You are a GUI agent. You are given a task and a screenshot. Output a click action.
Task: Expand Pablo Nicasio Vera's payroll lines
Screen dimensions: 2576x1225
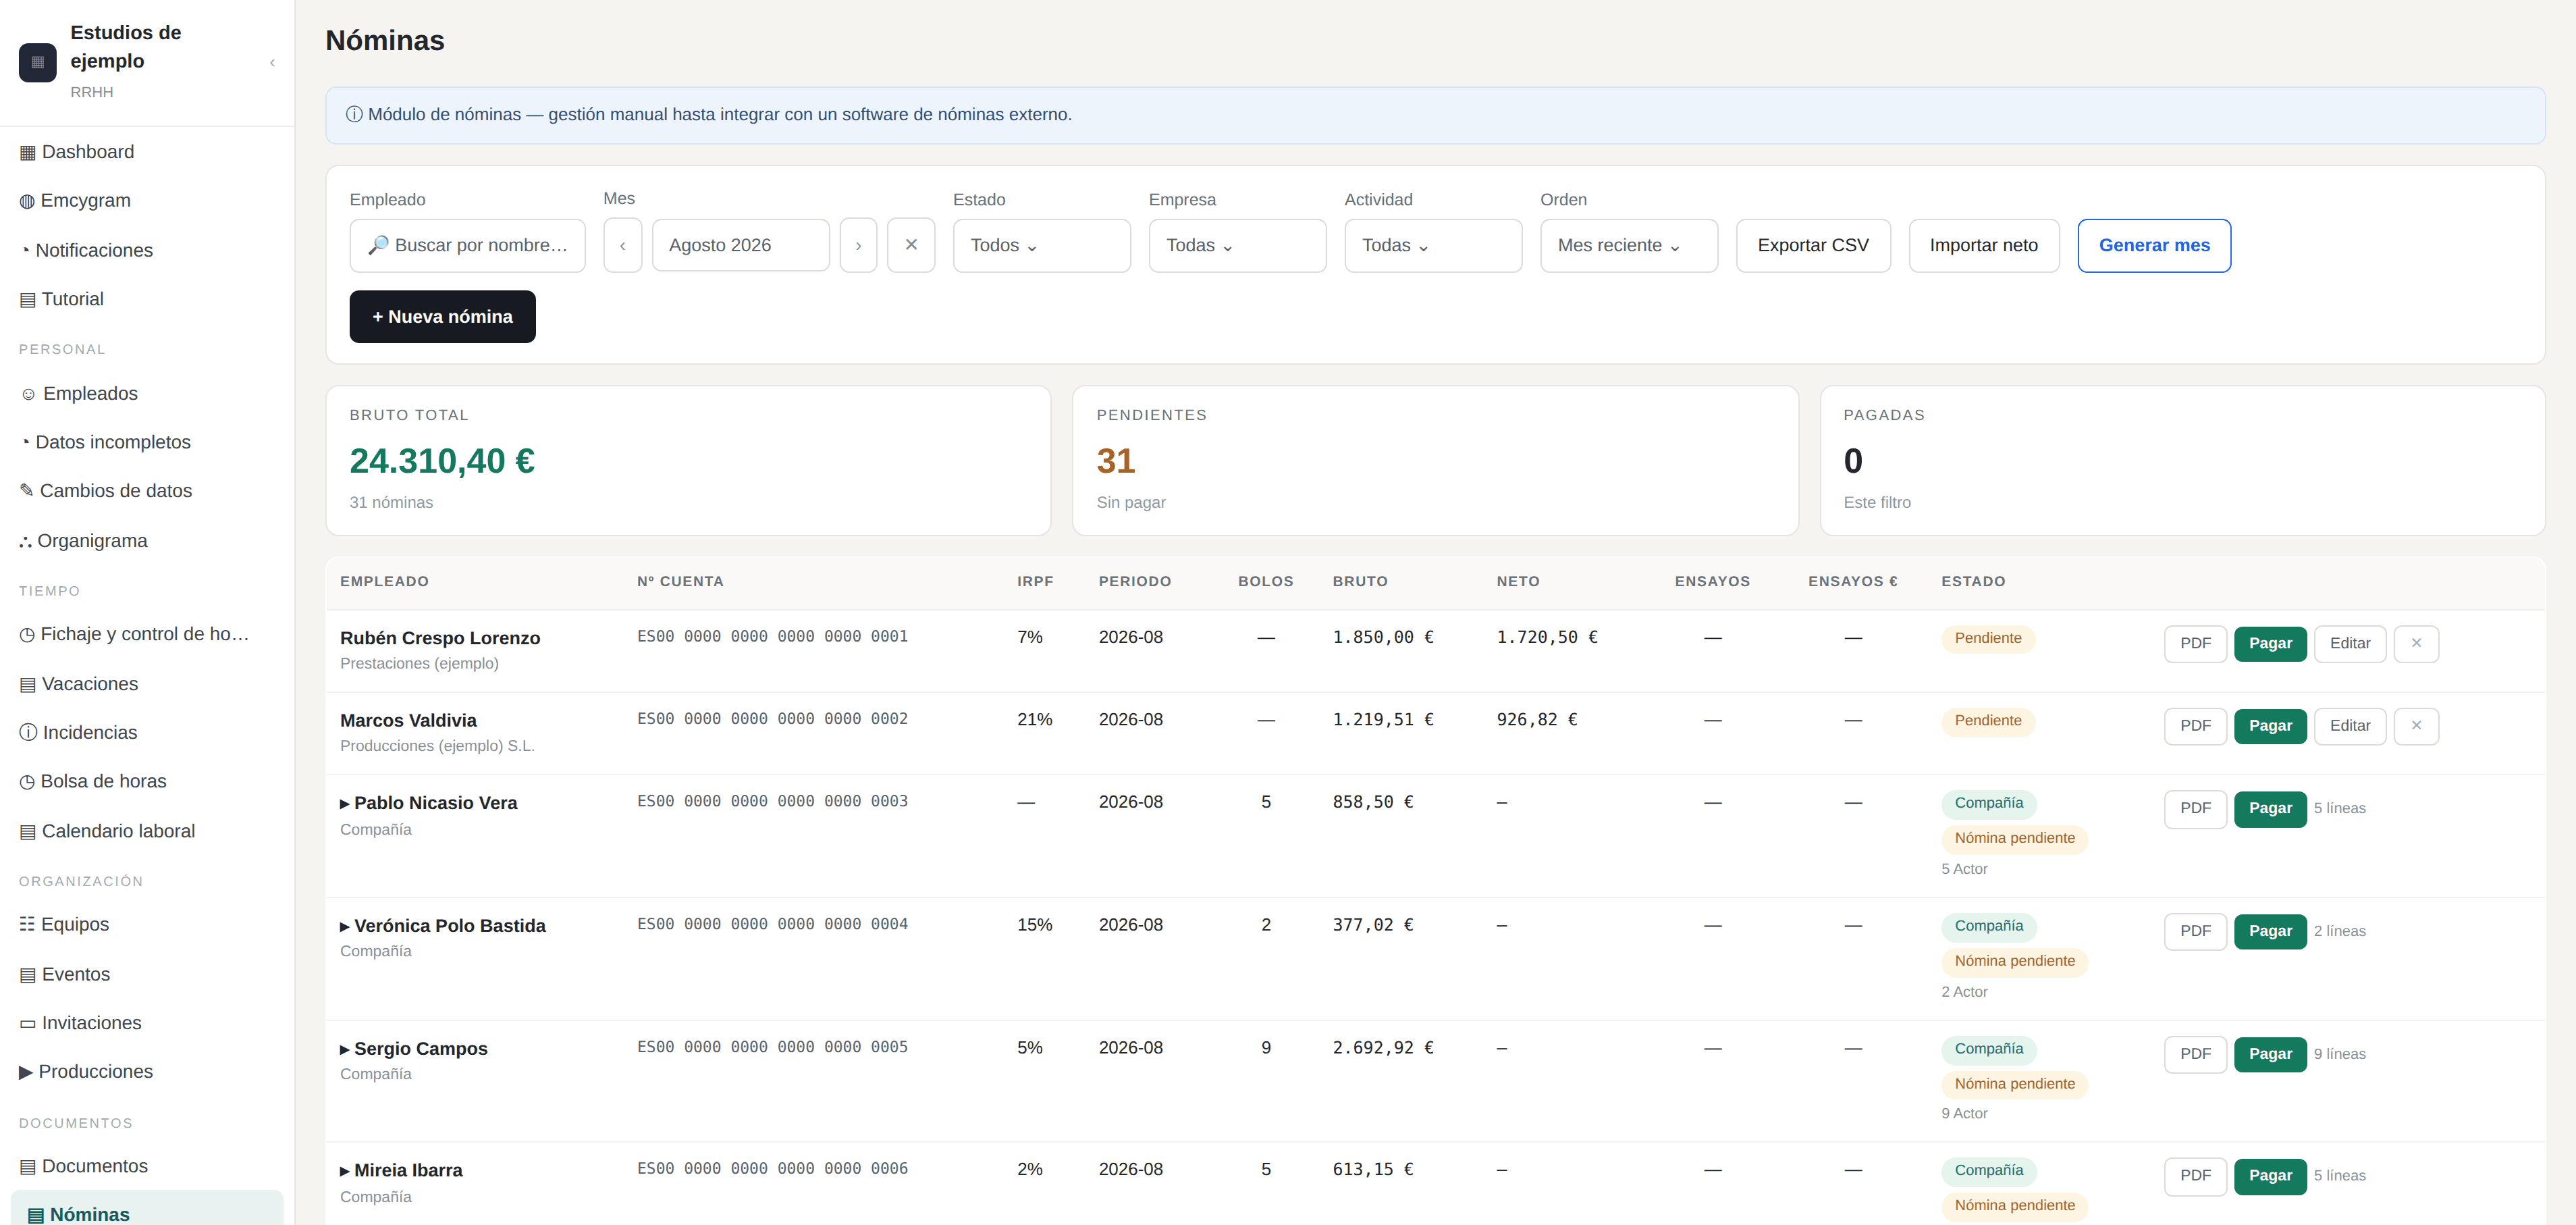[x=345, y=804]
